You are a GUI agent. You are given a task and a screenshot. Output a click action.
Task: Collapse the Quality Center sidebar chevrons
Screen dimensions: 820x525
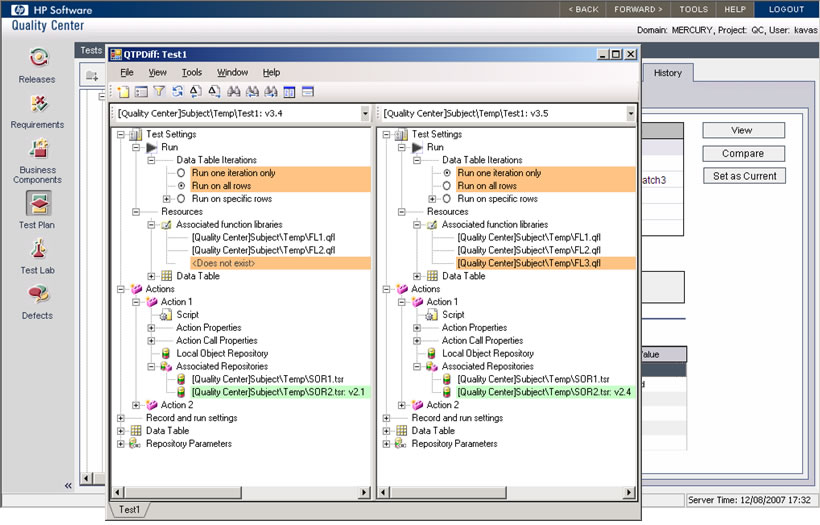coord(68,486)
